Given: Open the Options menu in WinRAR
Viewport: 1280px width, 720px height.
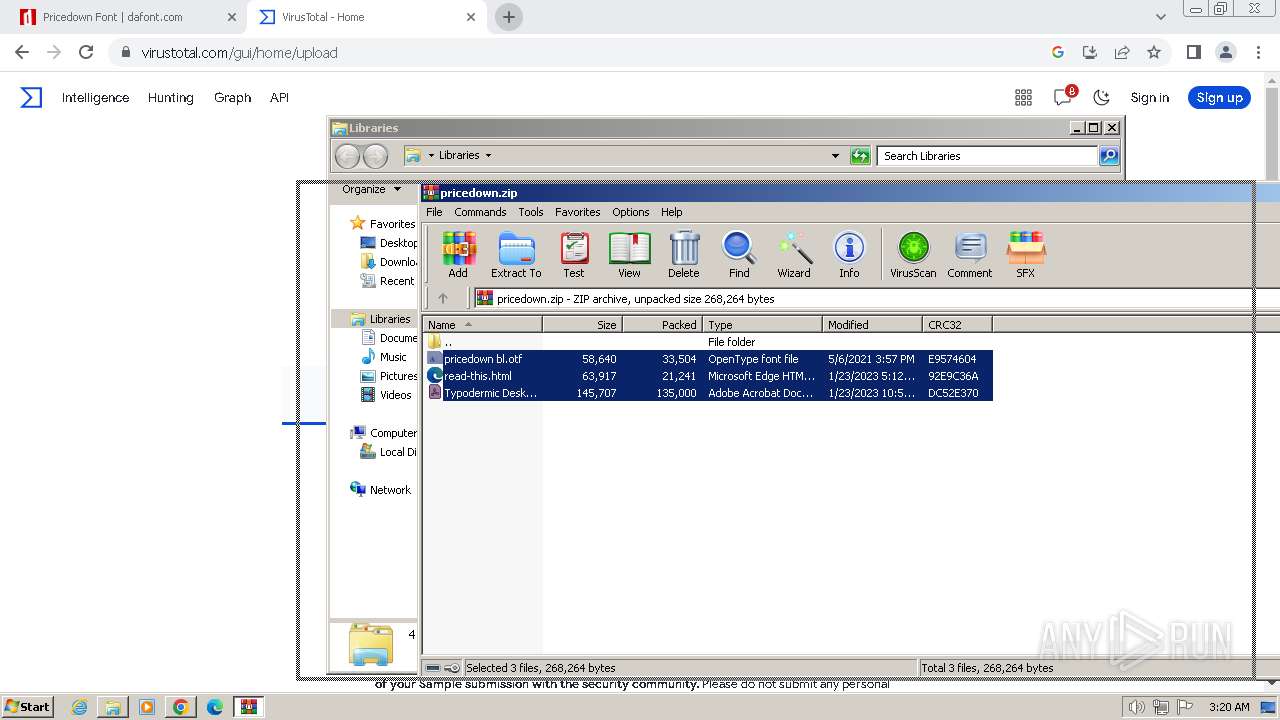Looking at the screenshot, I should click(631, 212).
